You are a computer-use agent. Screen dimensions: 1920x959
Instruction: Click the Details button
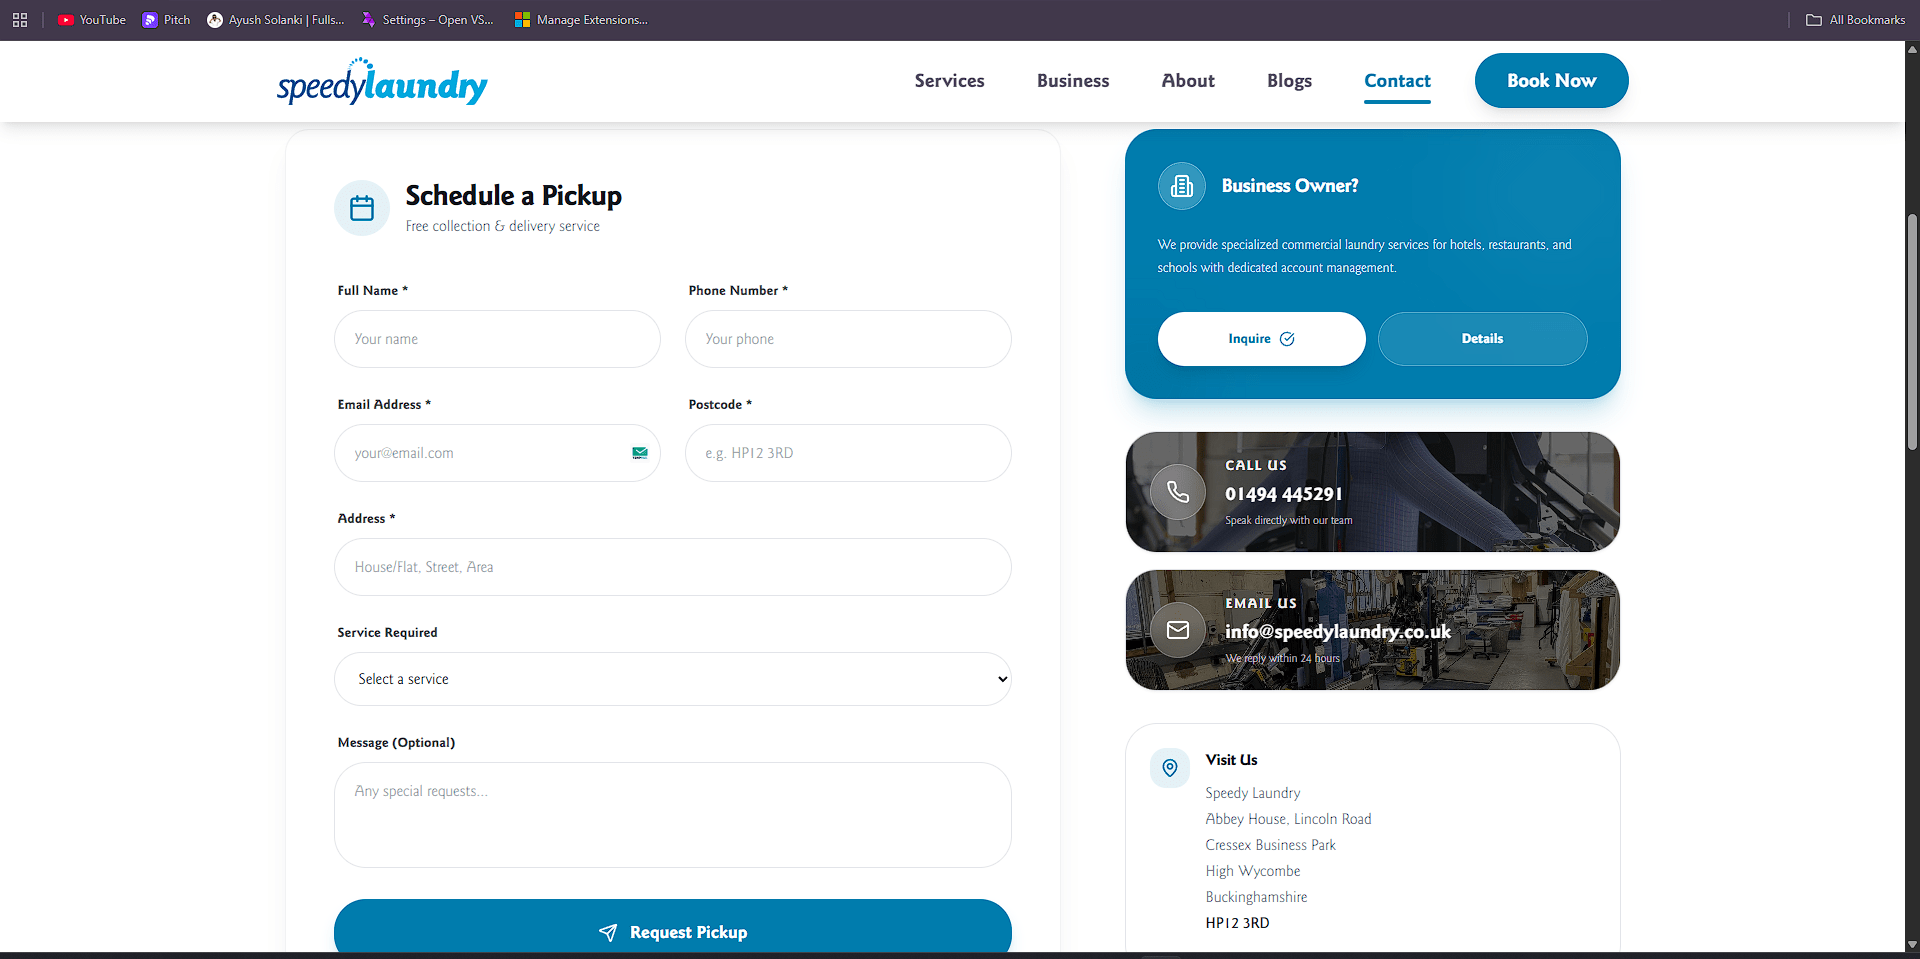1482,339
